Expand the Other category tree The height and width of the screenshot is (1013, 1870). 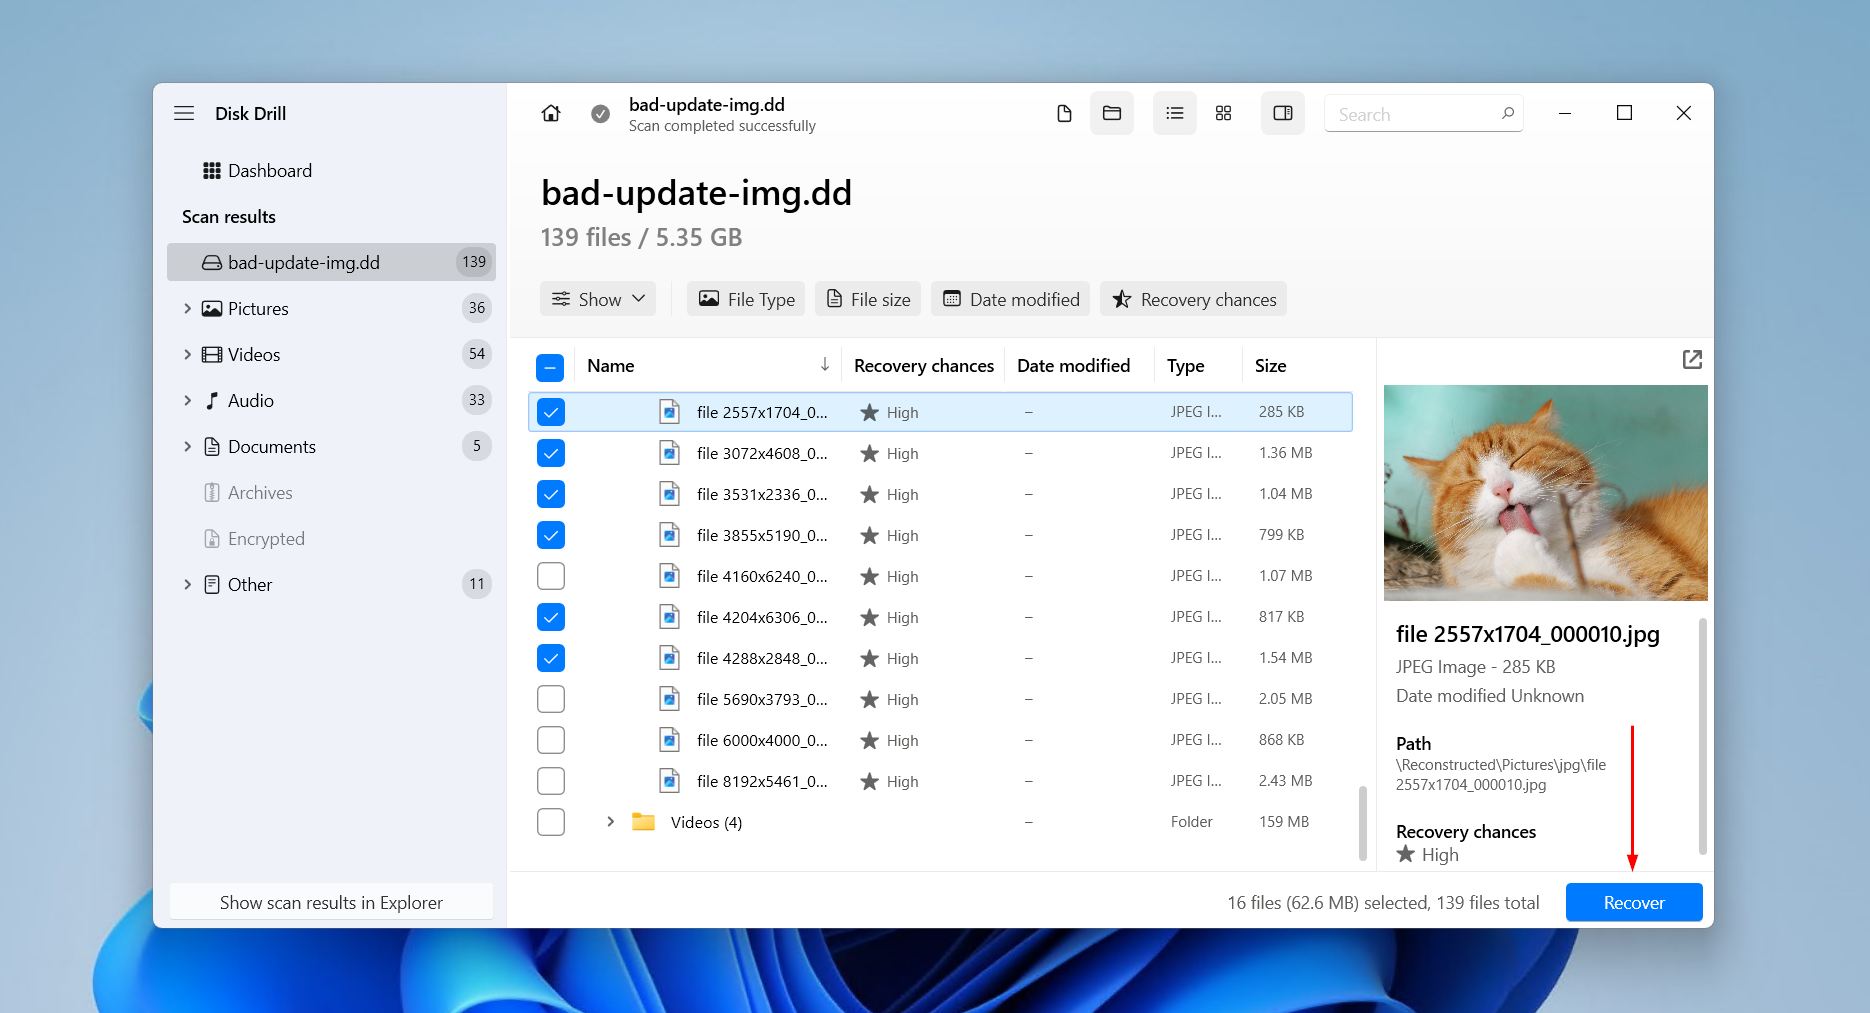(x=187, y=585)
